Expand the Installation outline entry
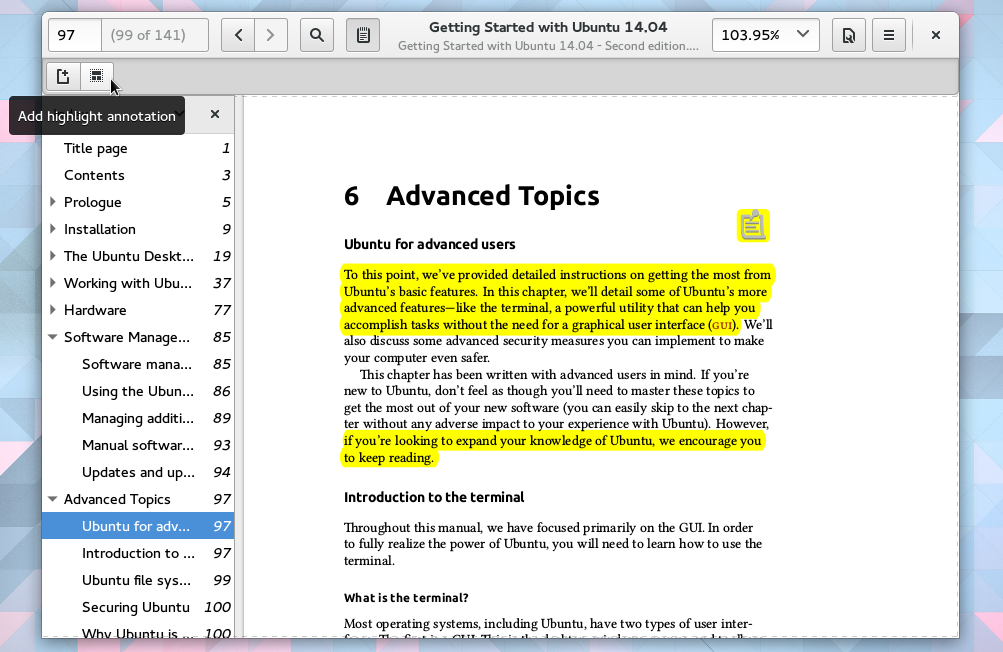The width and height of the screenshot is (1003, 652). [x=53, y=229]
